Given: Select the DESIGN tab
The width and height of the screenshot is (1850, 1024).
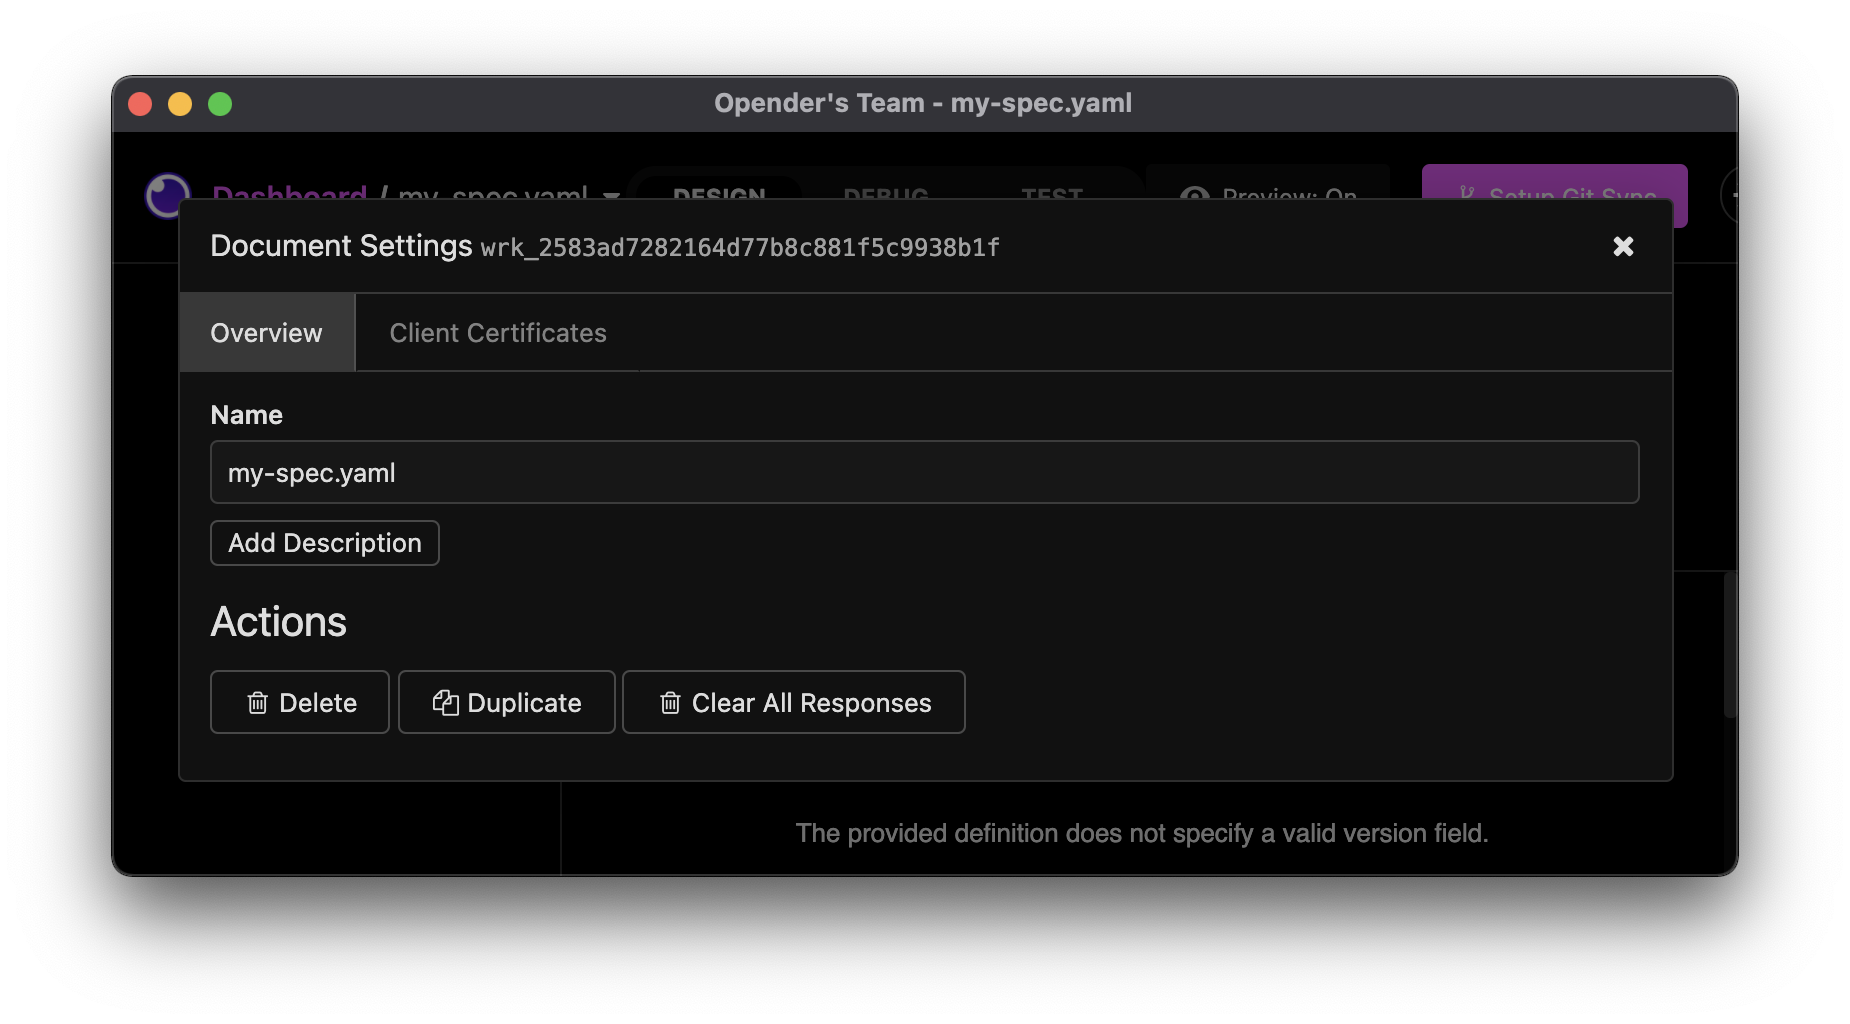Looking at the screenshot, I should click(719, 192).
